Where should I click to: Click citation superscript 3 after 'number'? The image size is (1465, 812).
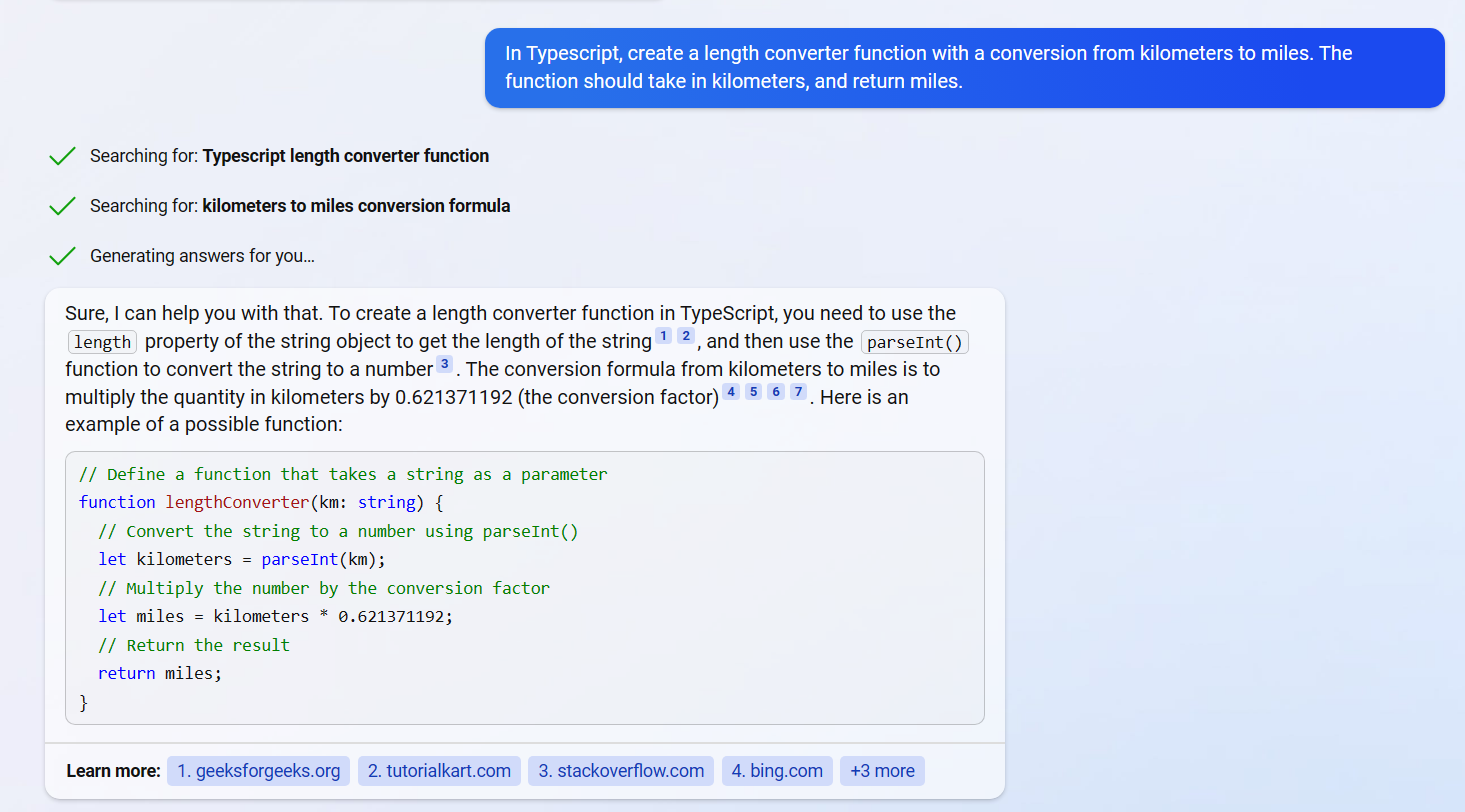[445, 364]
